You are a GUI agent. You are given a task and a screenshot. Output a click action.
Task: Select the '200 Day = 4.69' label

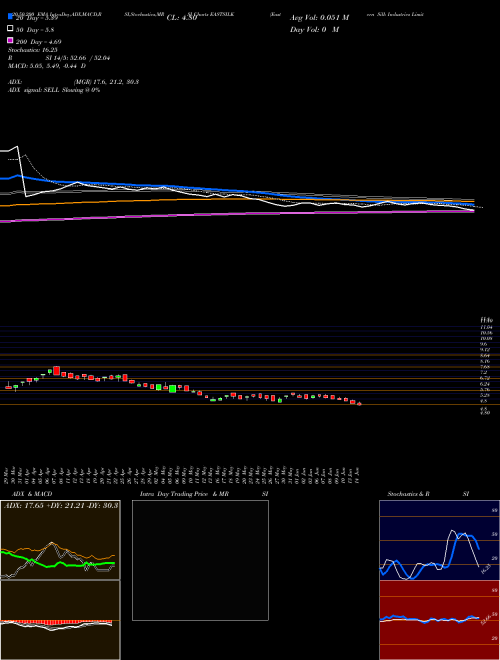pyautogui.click(x=39, y=42)
